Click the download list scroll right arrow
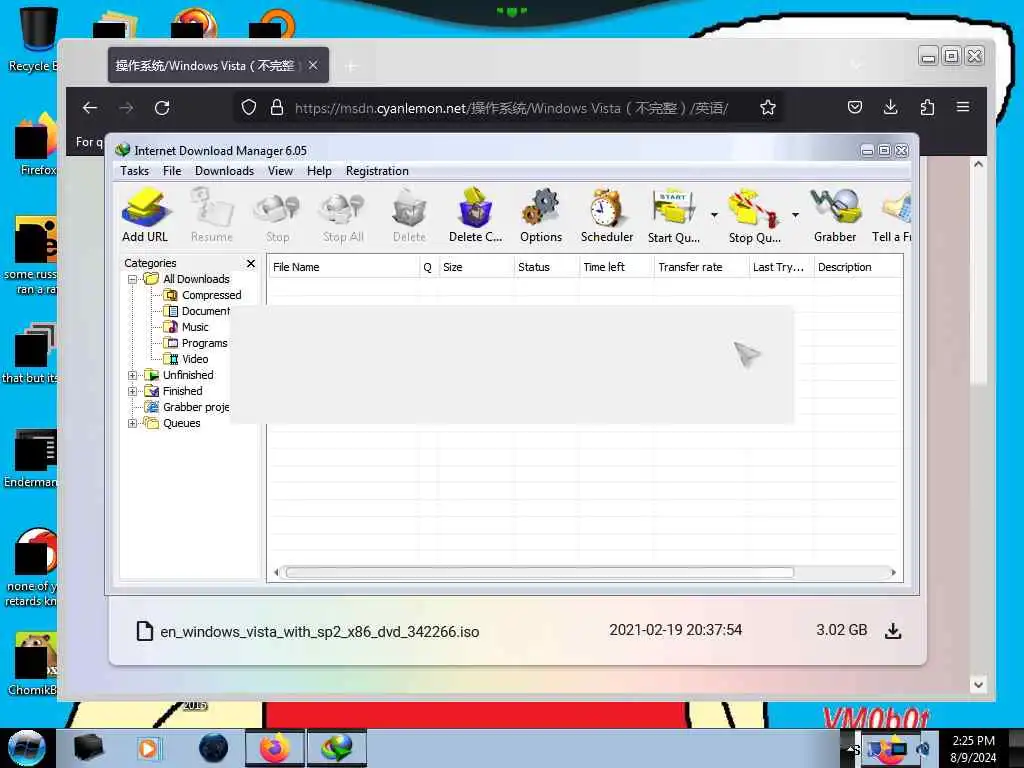Image resolution: width=1024 pixels, height=768 pixels. [893, 573]
